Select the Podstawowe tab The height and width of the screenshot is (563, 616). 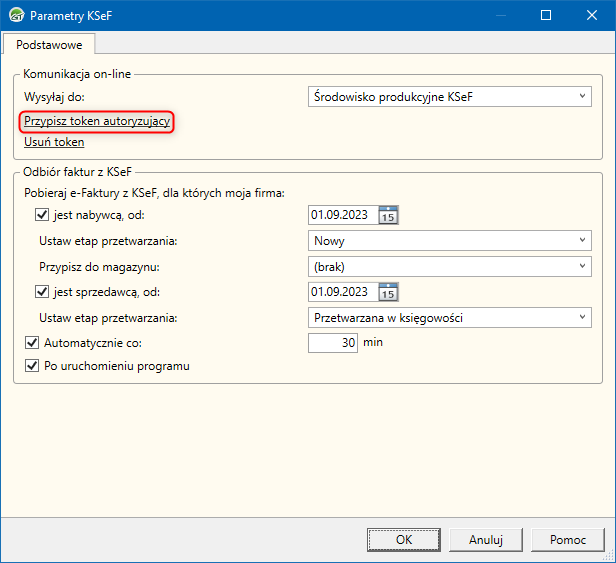pos(49,45)
